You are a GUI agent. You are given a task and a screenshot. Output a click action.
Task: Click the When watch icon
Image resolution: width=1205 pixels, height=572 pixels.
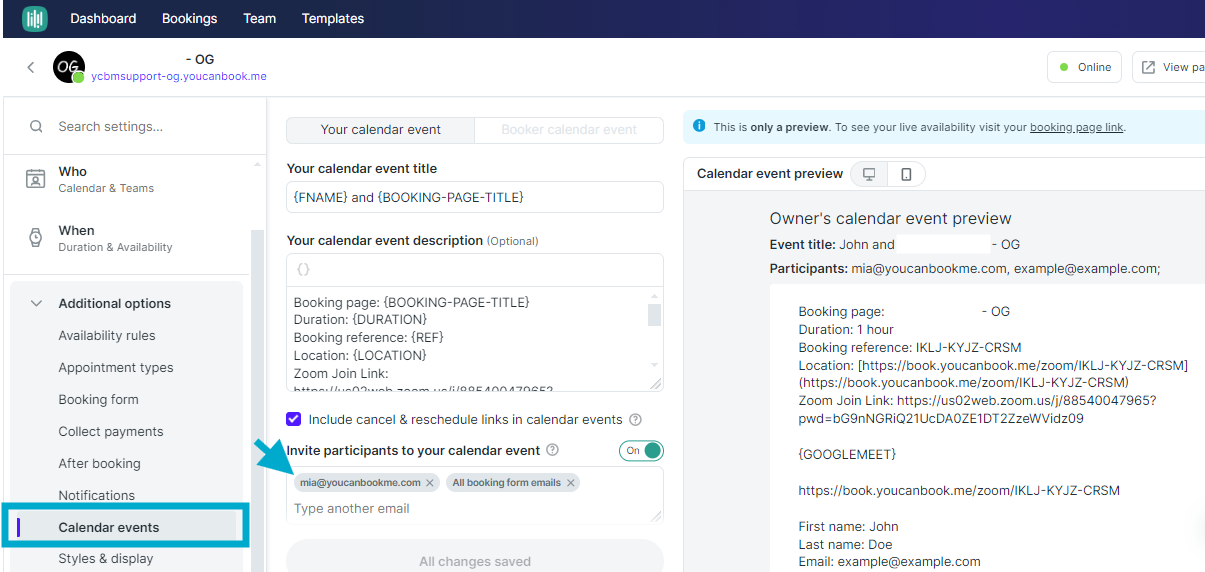(36, 238)
